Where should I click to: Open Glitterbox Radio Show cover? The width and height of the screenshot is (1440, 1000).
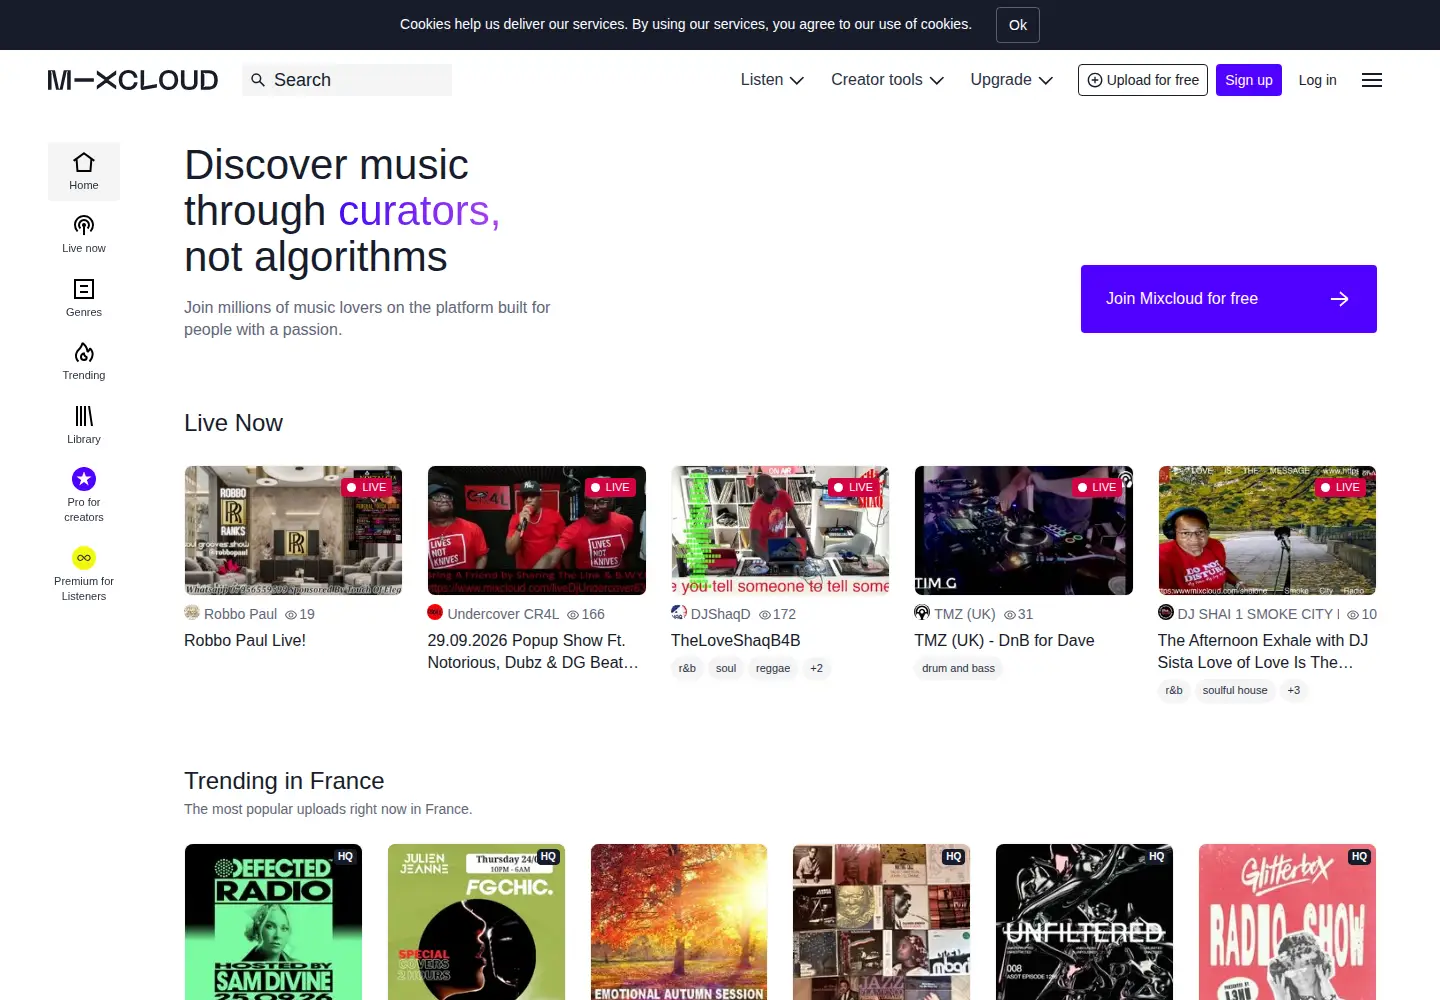[1287, 922]
